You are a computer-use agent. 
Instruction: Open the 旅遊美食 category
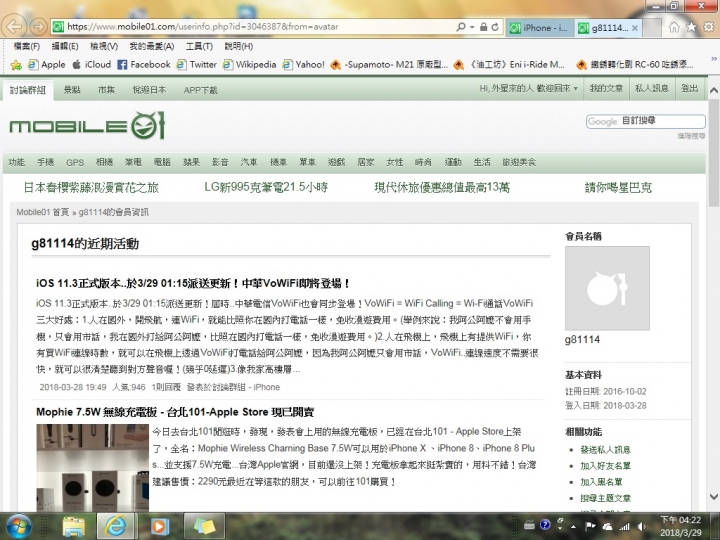pos(519,162)
